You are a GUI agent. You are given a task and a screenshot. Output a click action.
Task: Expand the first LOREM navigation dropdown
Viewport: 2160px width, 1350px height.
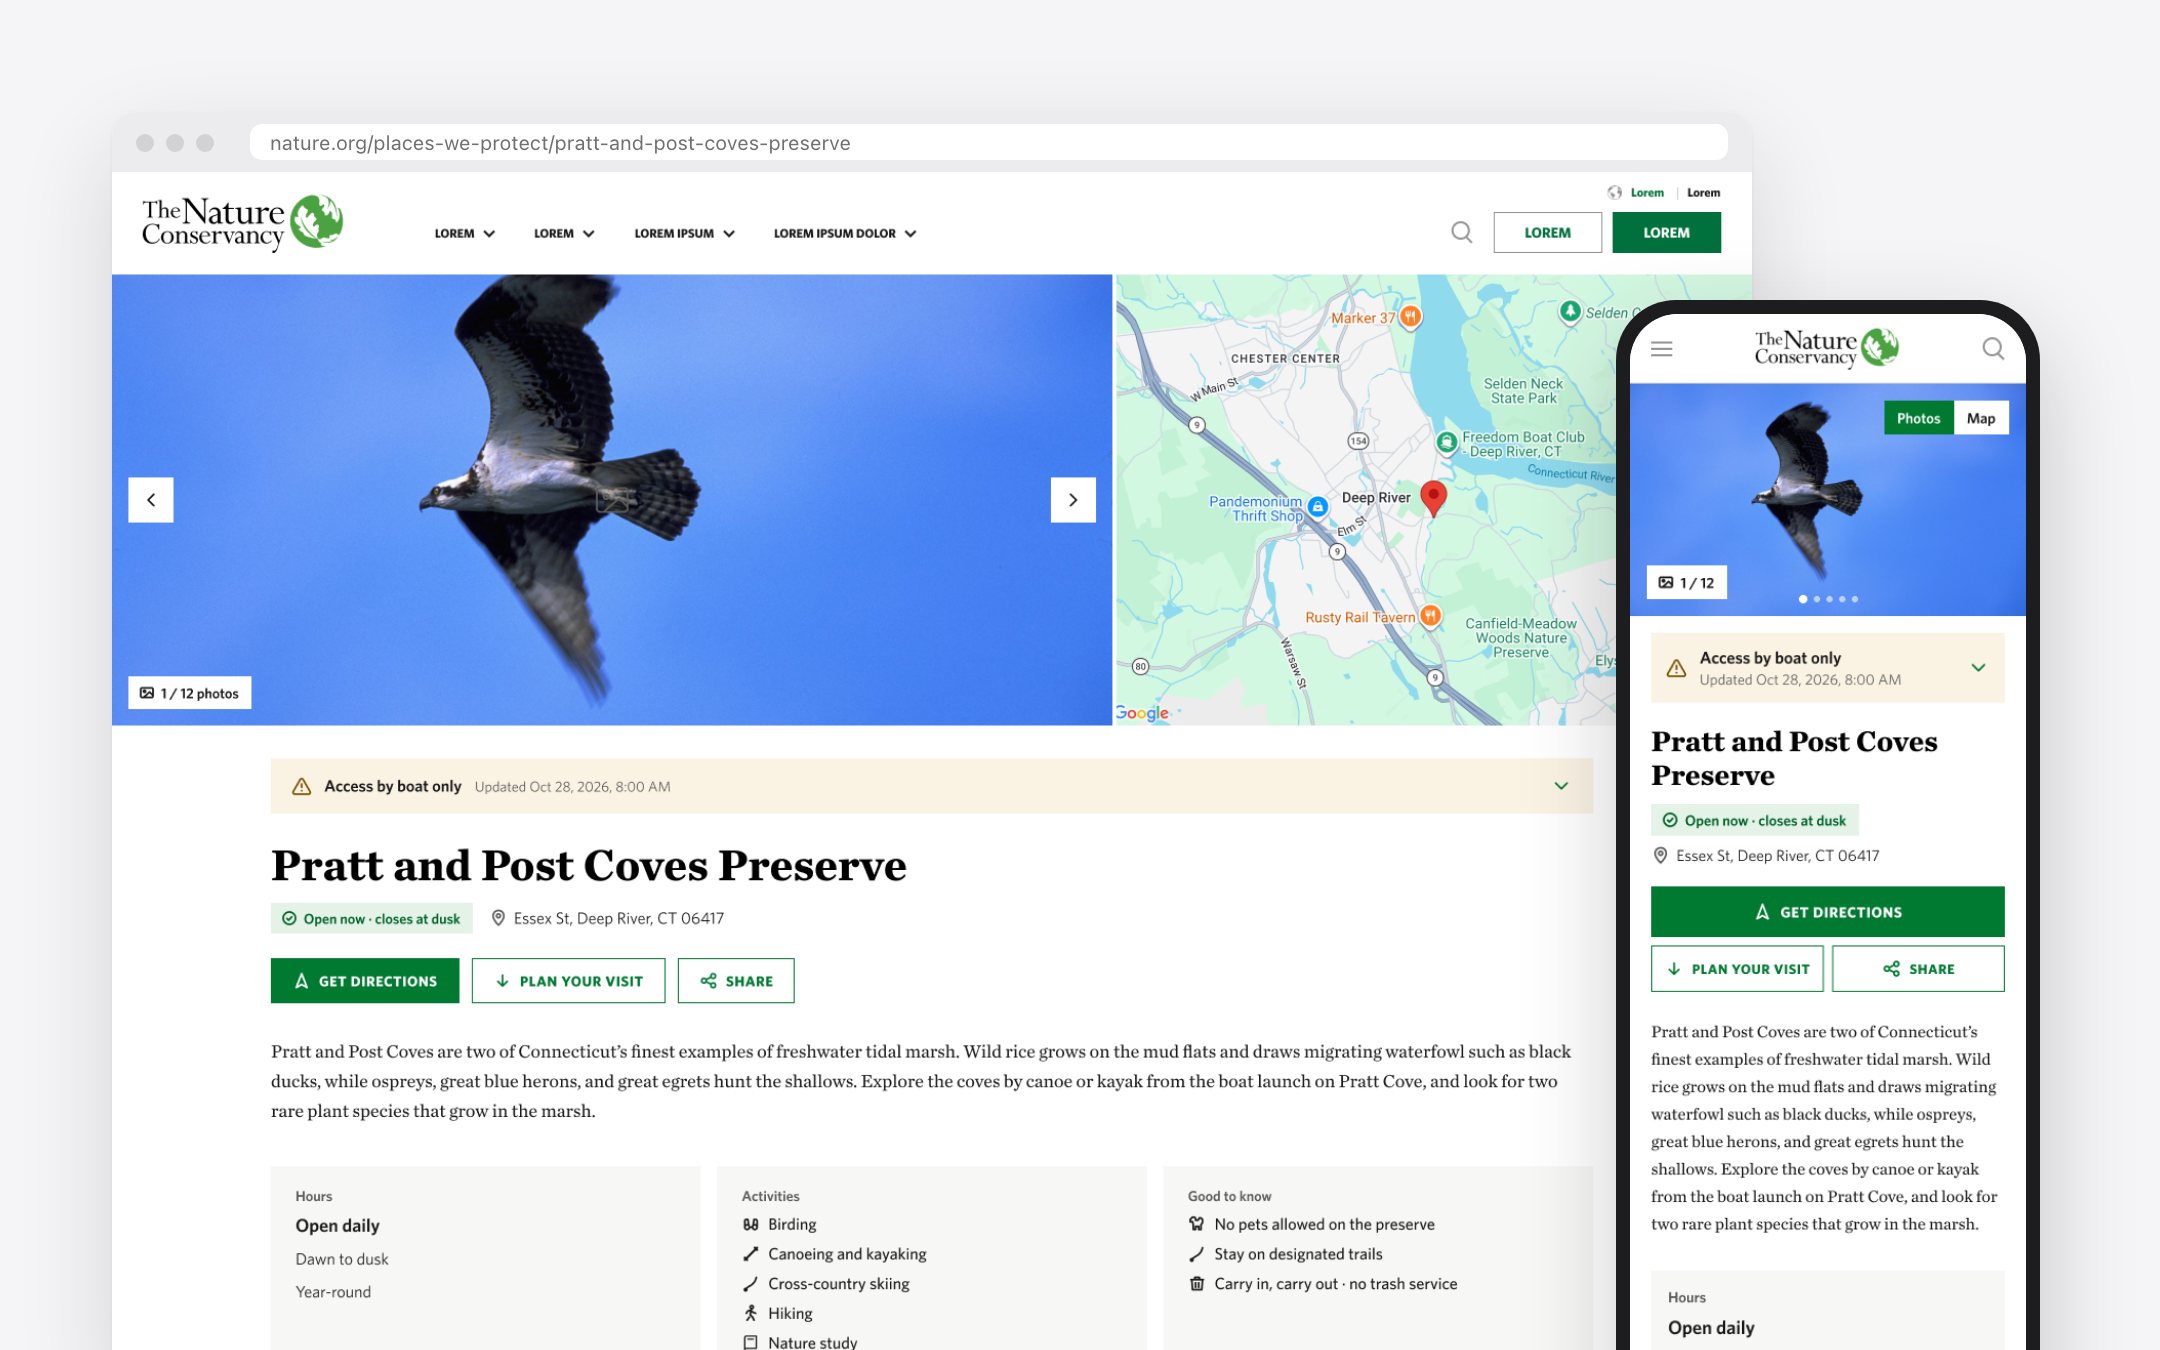(465, 233)
